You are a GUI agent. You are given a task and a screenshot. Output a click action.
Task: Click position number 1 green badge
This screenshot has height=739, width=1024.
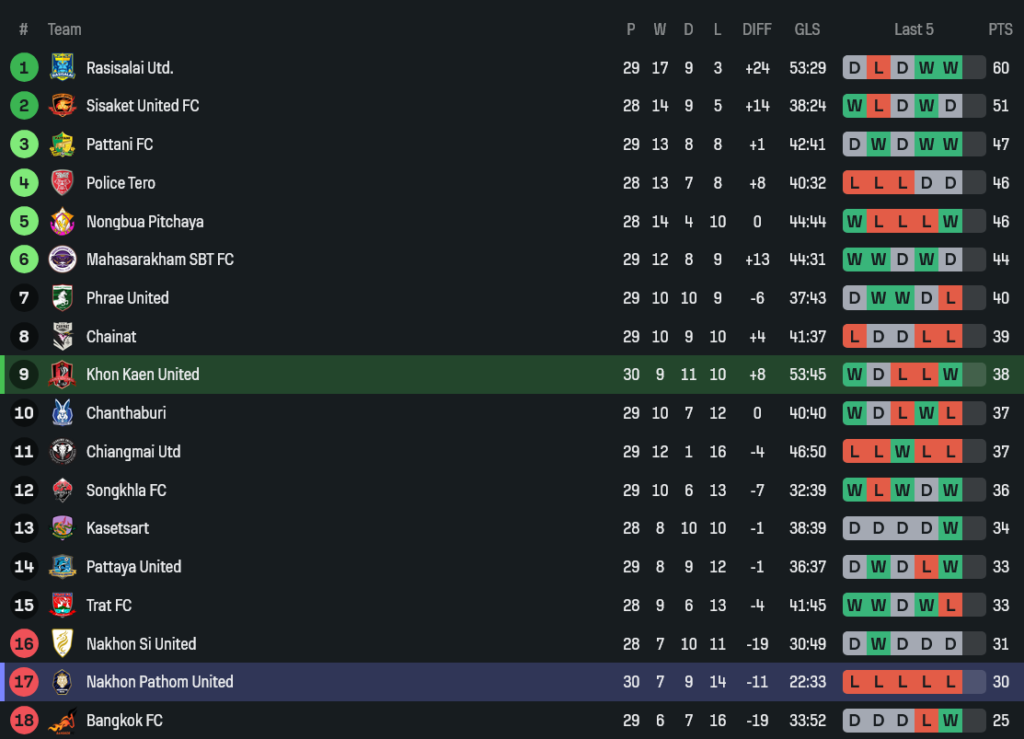click(x=24, y=67)
